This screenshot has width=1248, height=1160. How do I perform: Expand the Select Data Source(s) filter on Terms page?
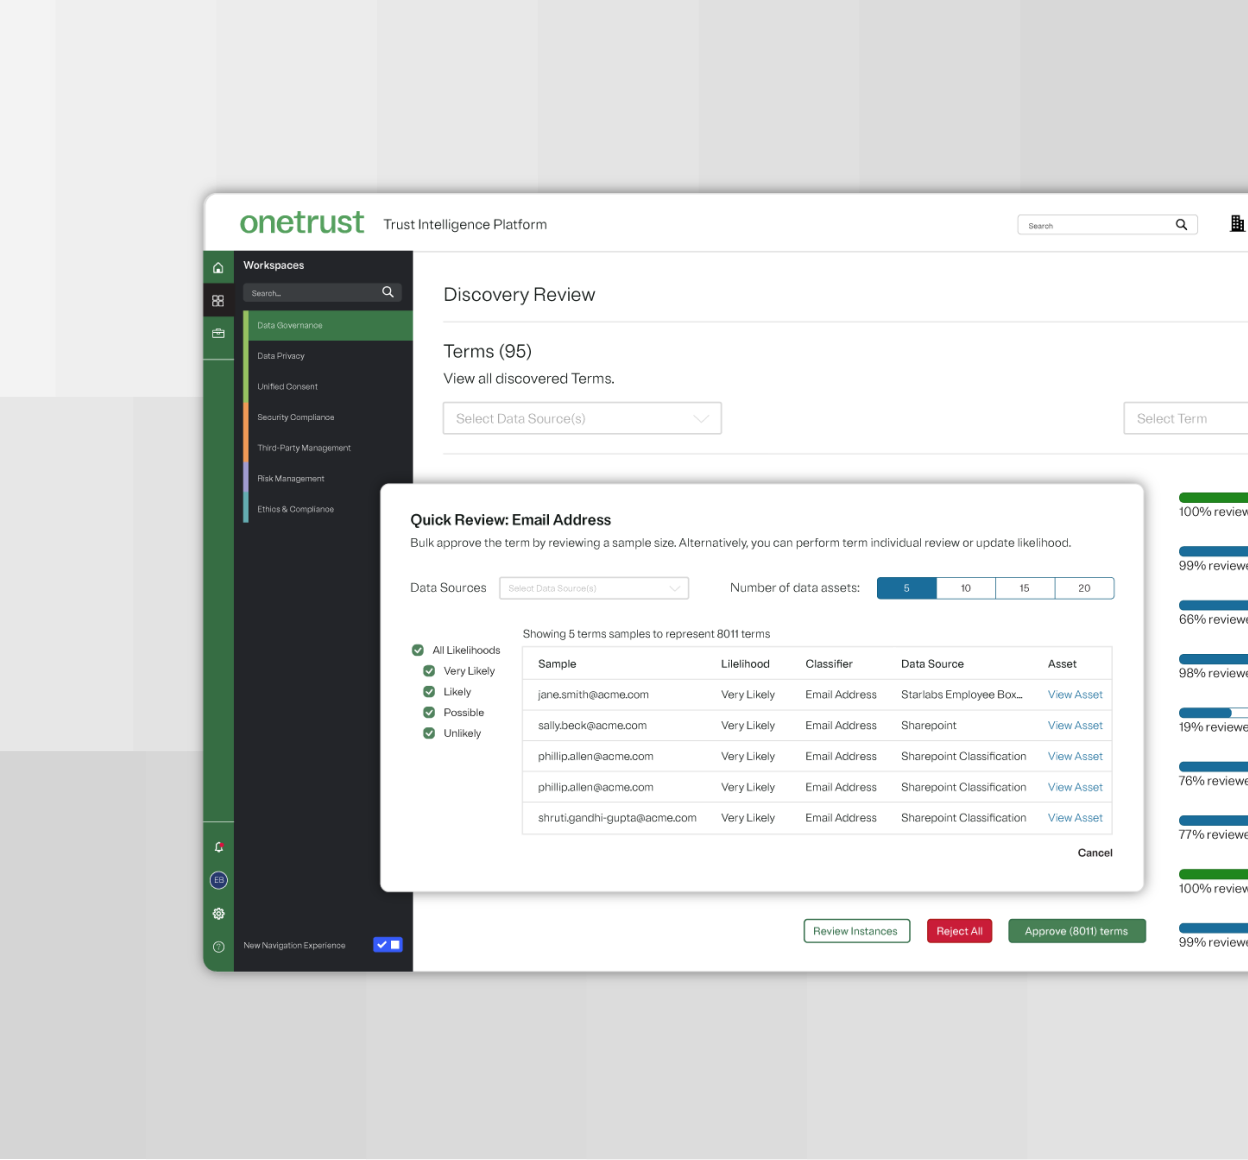point(582,418)
